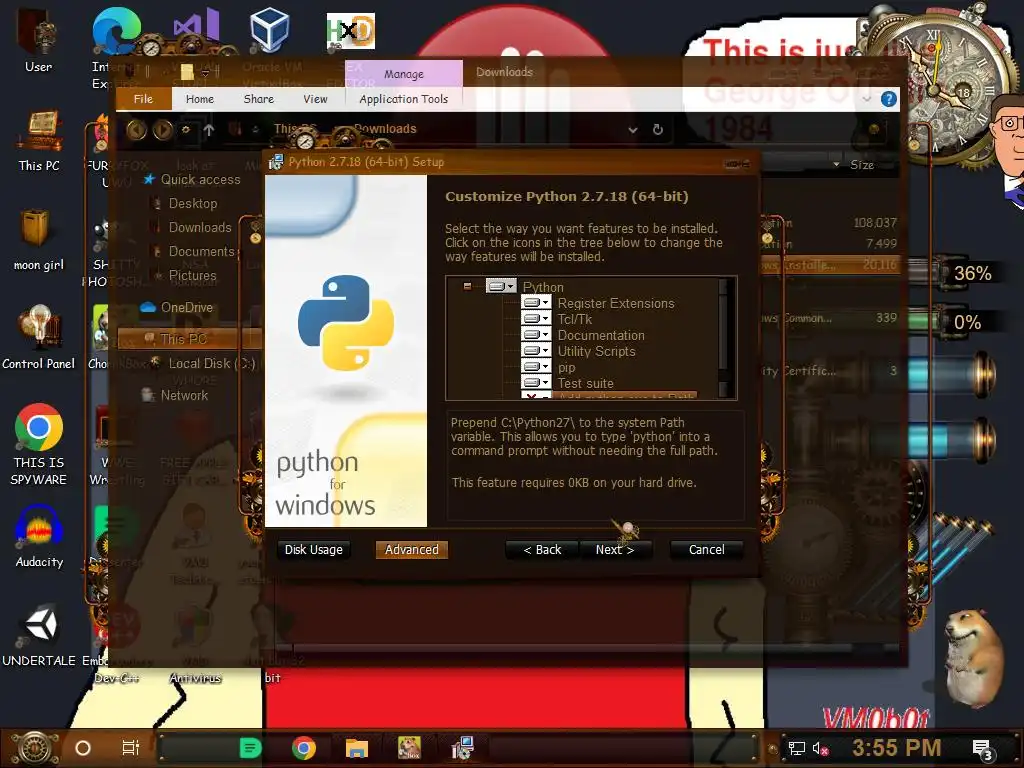The height and width of the screenshot is (768, 1024).
Task: Open This PC desktop icon
Action: [39, 140]
